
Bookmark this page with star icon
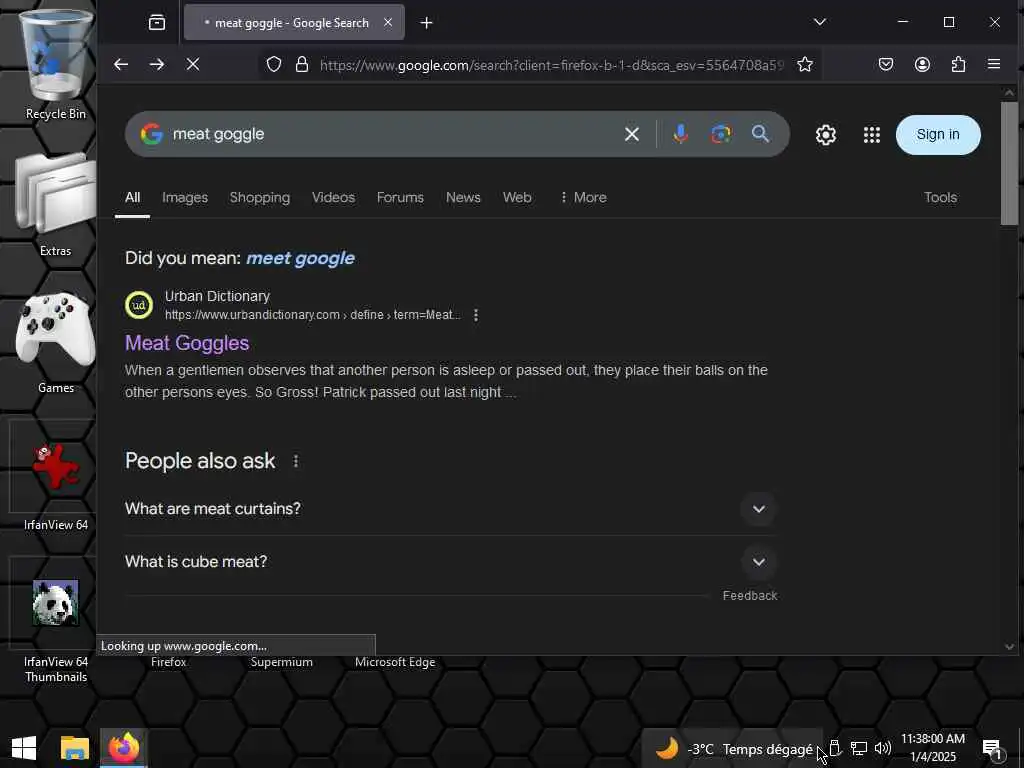[x=805, y=64]
